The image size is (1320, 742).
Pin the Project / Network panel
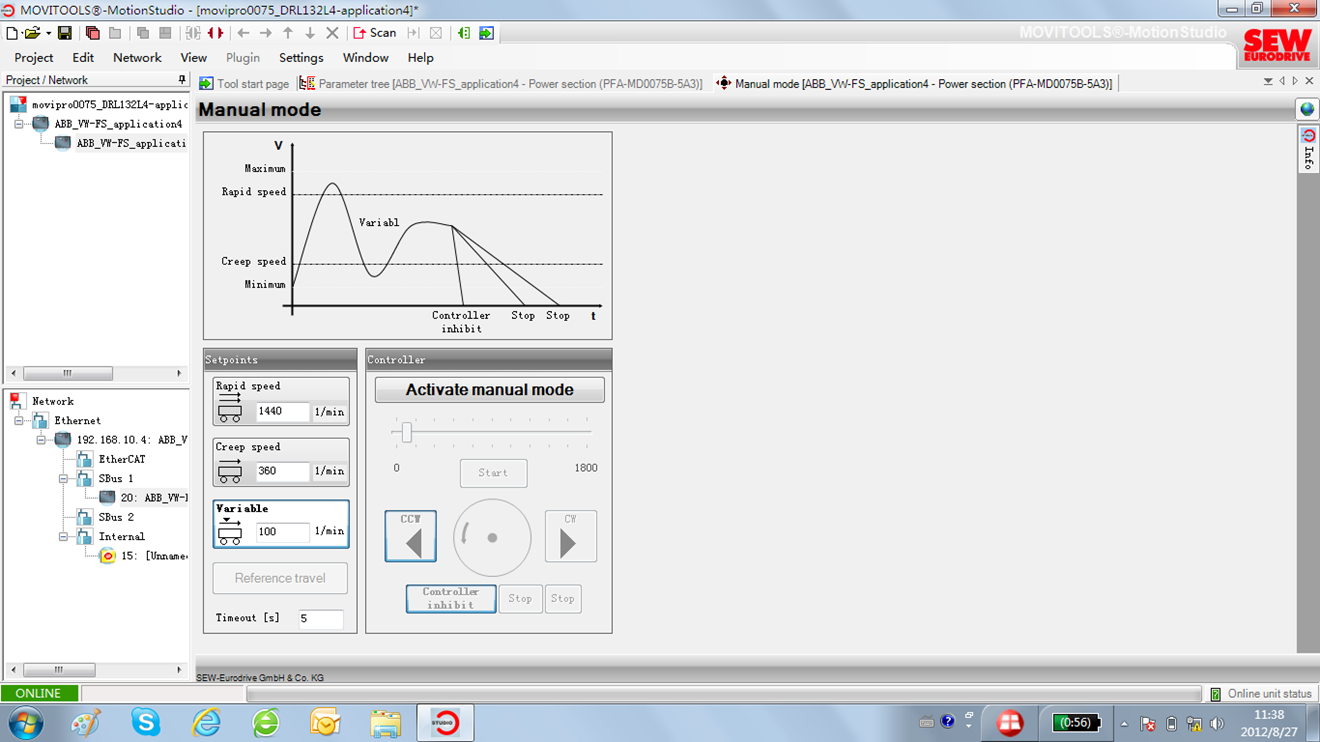tap(181, 80)
